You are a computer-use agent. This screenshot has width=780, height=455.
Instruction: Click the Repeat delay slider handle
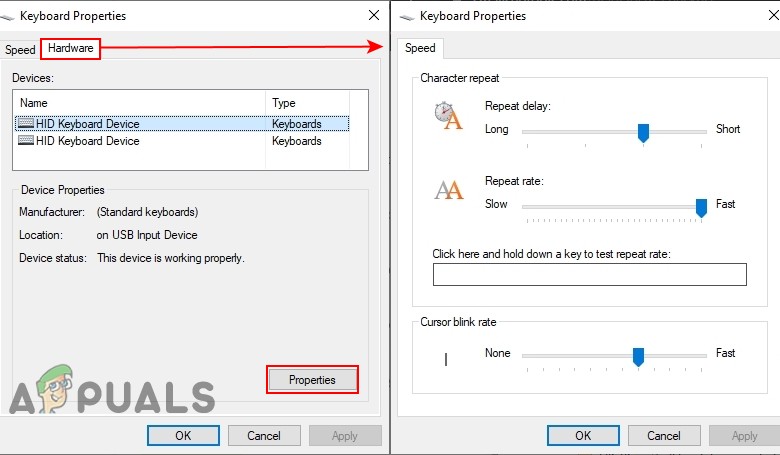click(x=643, y=133)
